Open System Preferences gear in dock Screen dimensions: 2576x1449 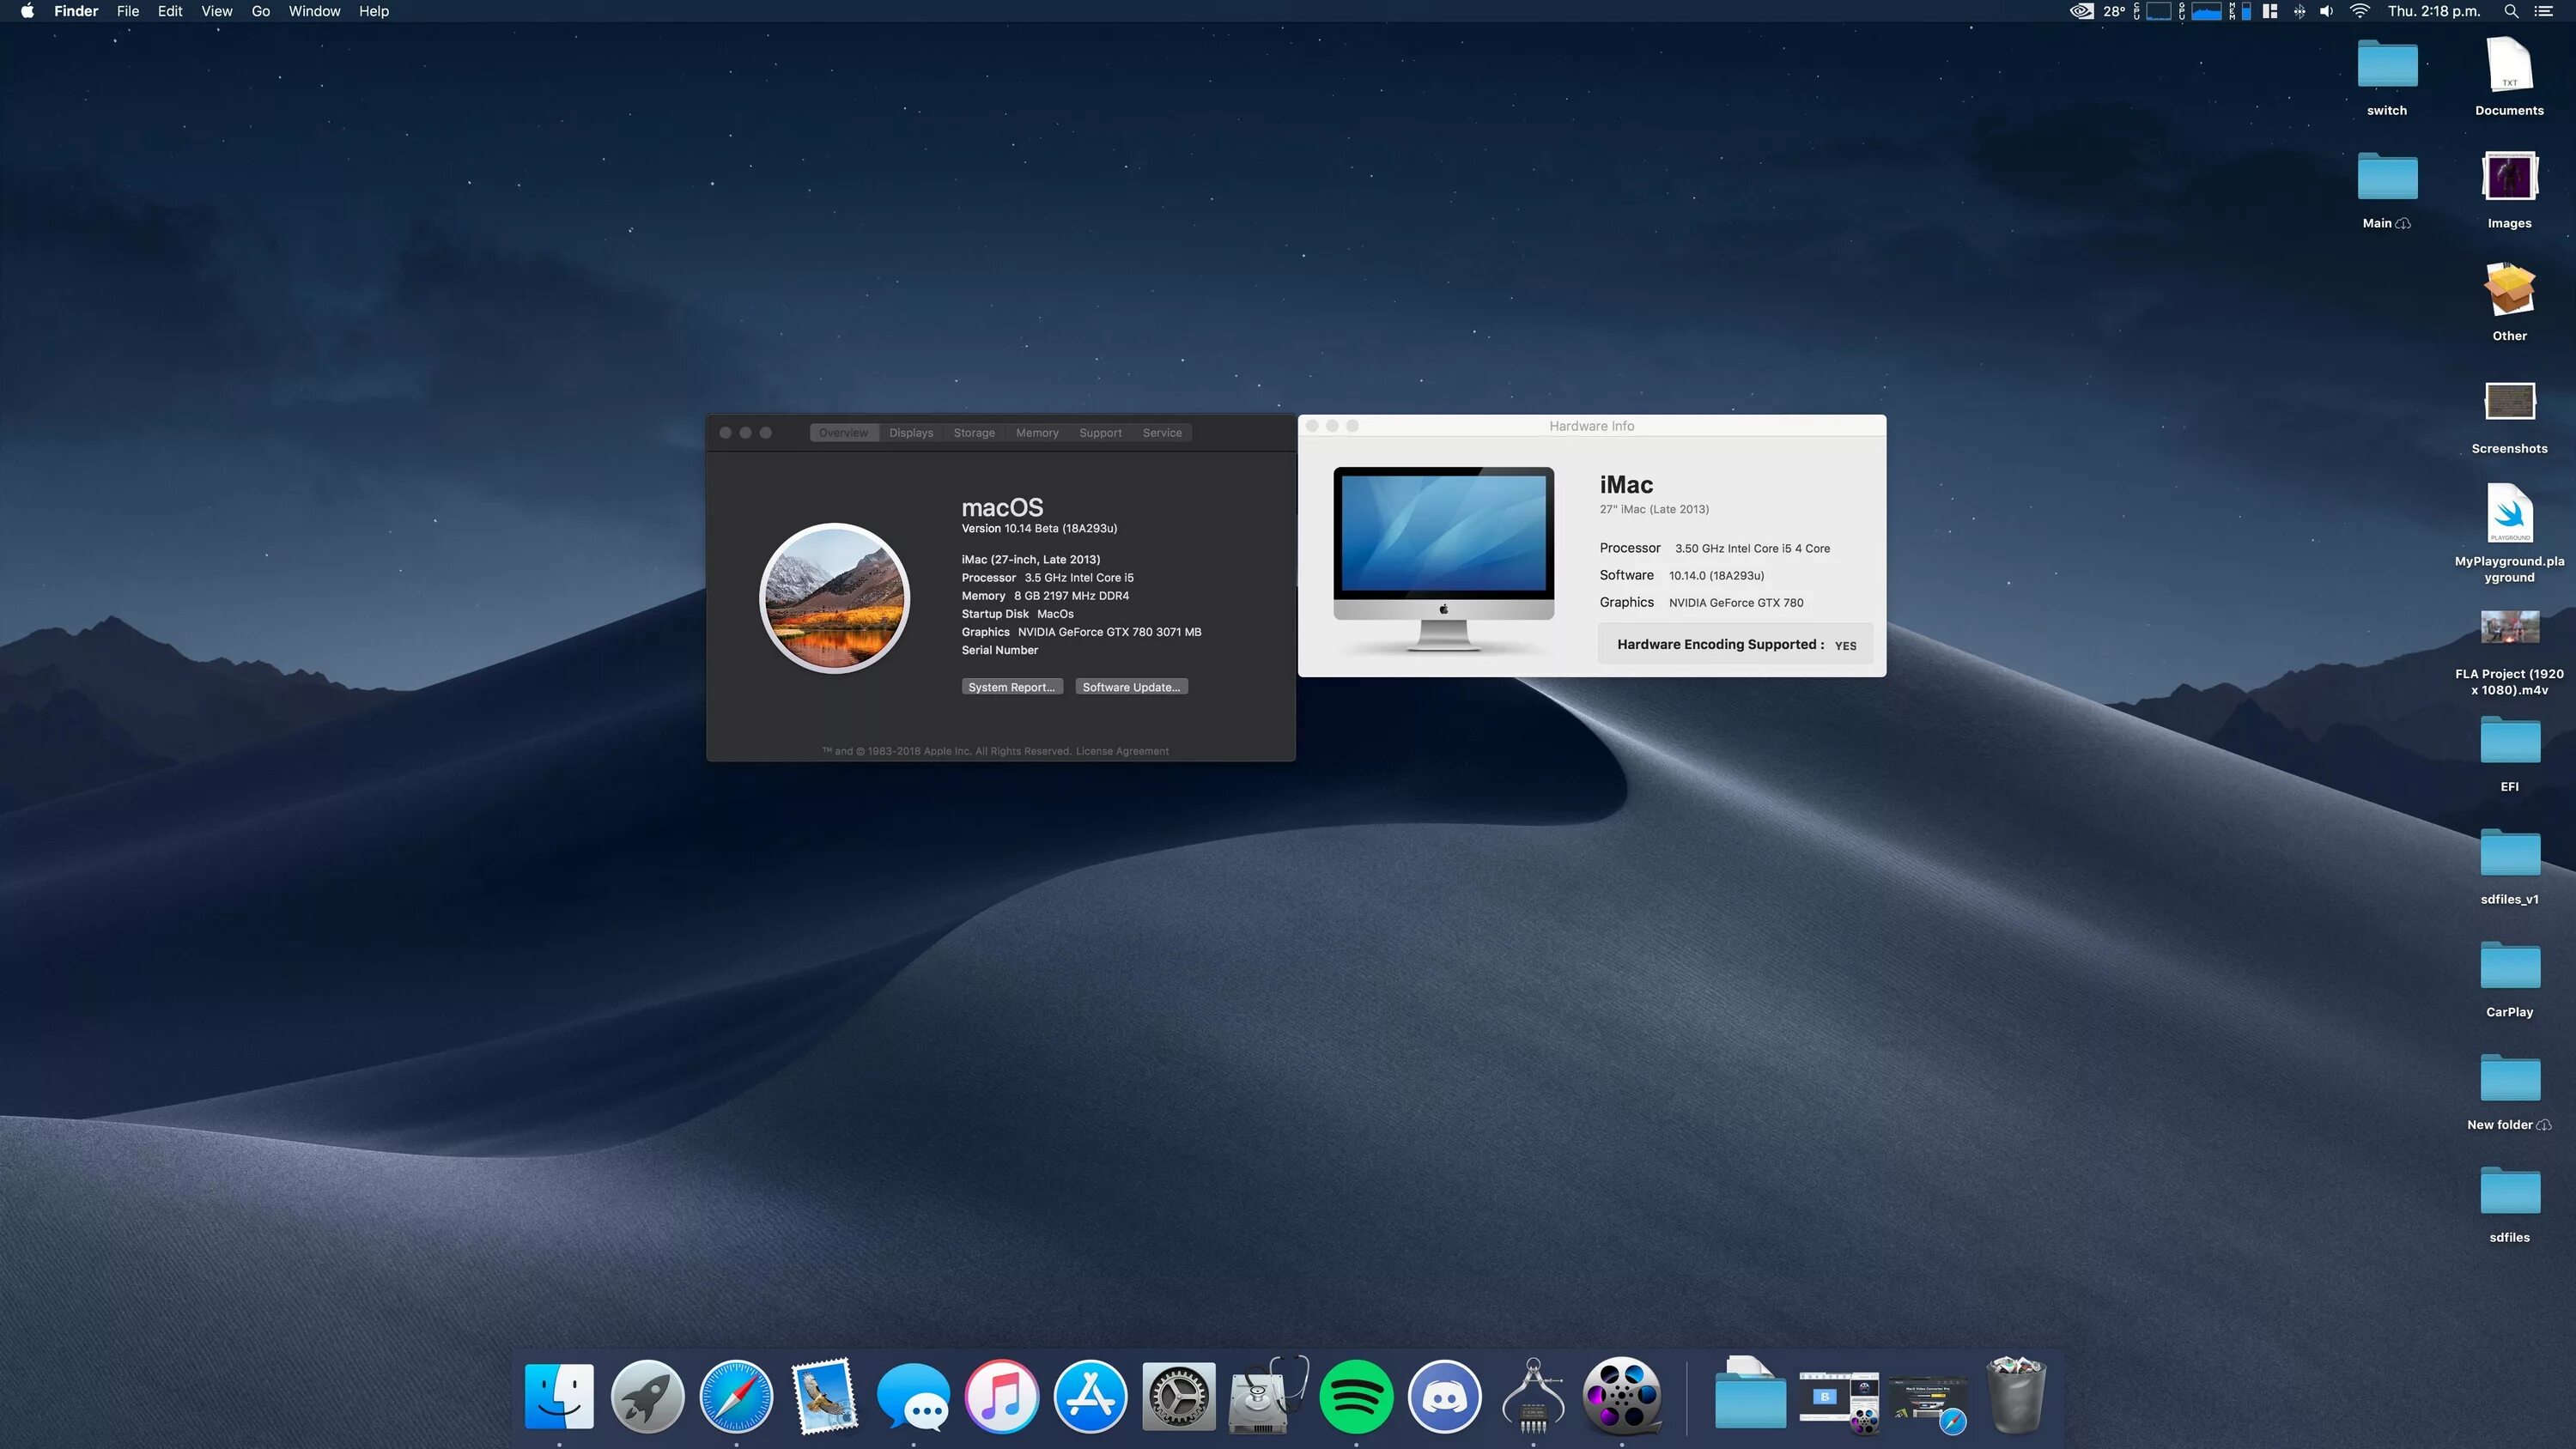1178,1396
